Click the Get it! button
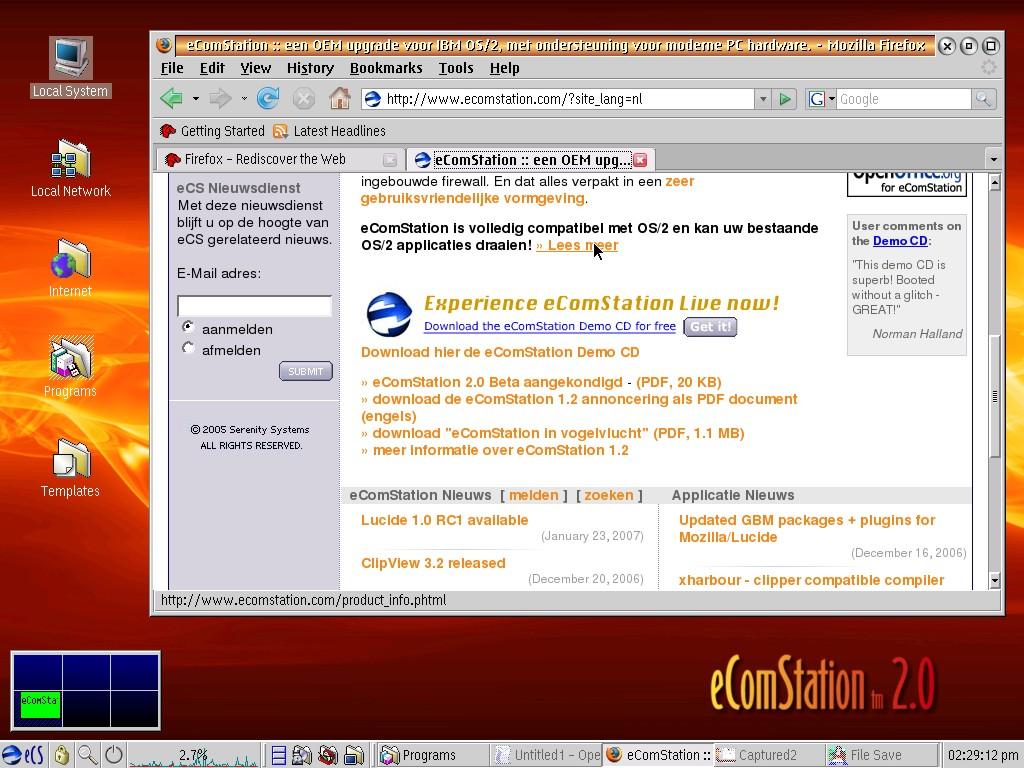This screenshot has width=1024, height=768. coord(710,327)
